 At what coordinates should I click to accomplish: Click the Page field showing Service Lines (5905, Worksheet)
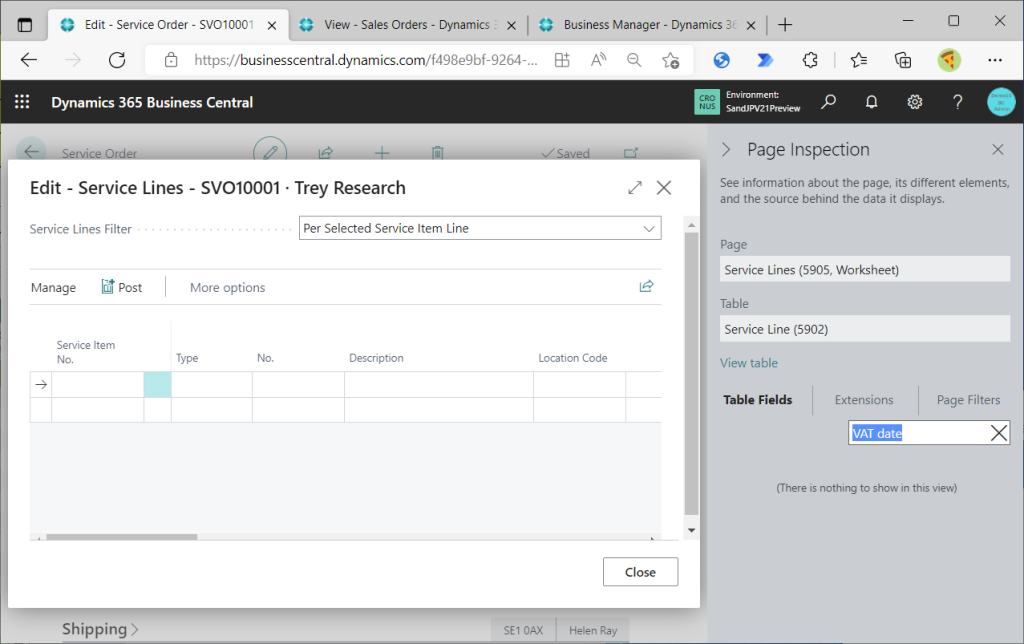click(865, 270)
